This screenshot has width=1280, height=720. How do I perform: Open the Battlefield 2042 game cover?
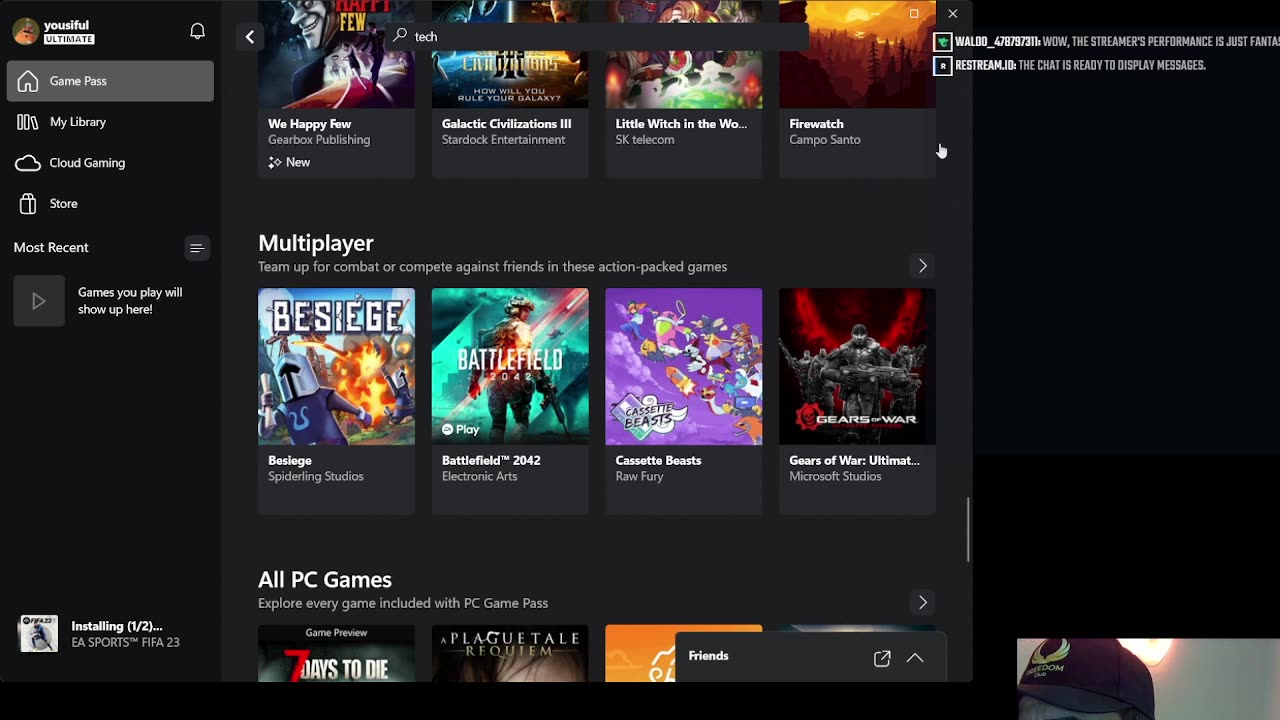tap(510, 366)
